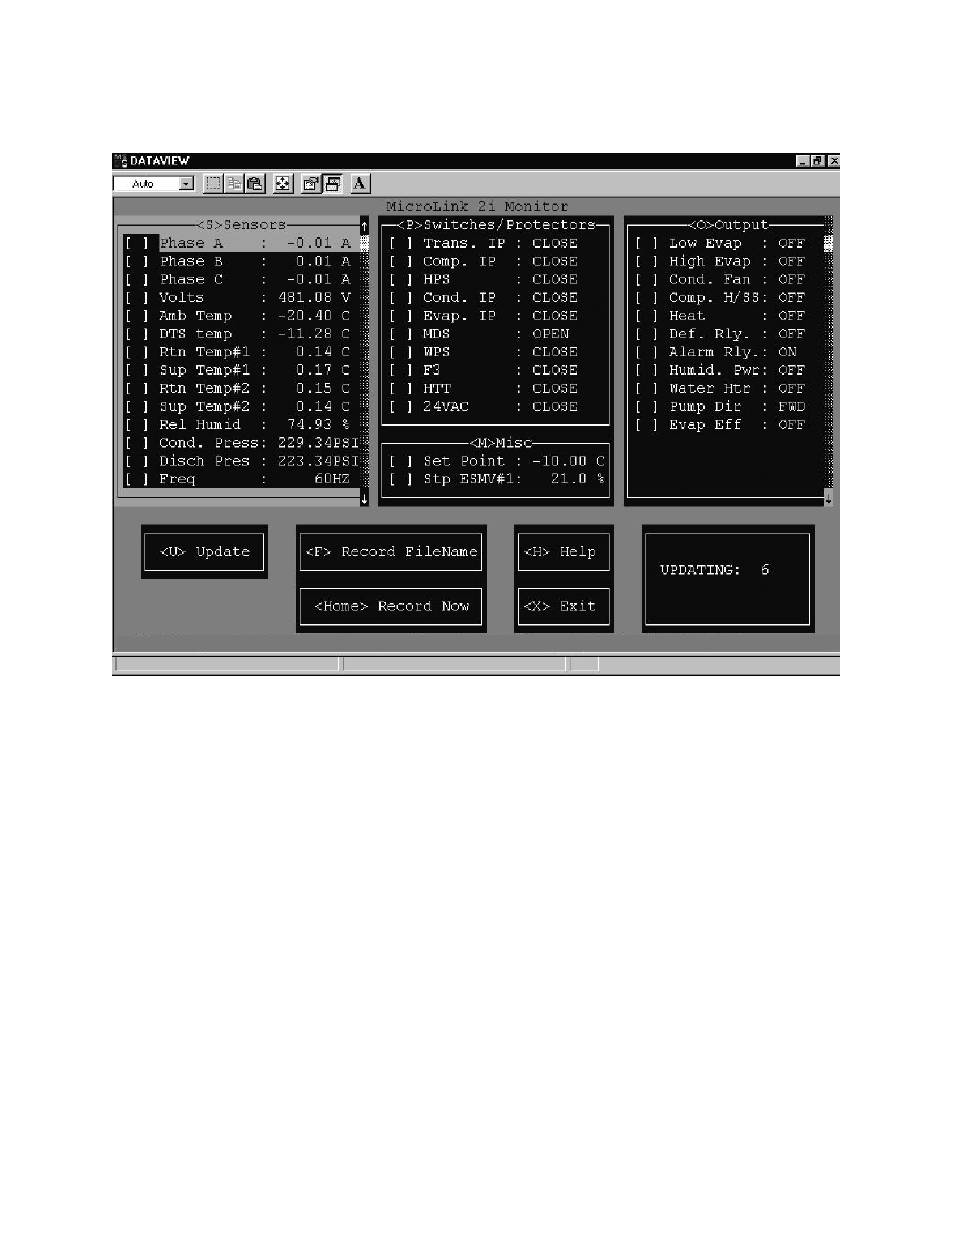954x1235 pixels.
Task: Check the Set Point misc box
Action: pos(401,461)
